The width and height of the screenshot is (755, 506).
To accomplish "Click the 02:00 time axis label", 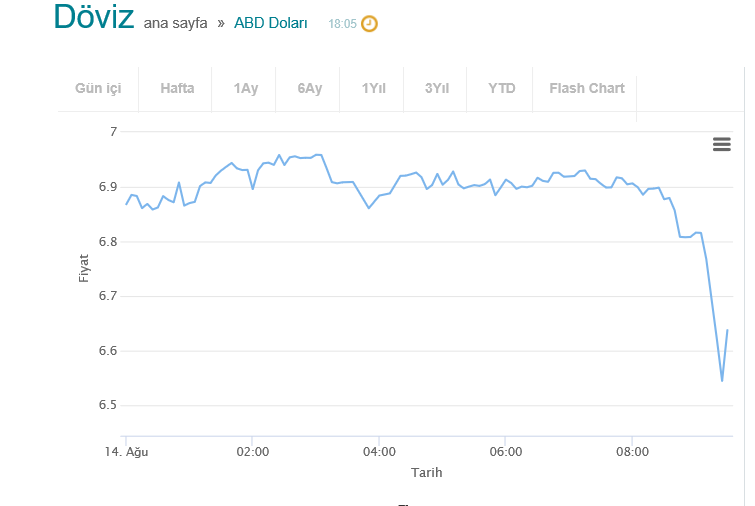I will pos(252,452).
